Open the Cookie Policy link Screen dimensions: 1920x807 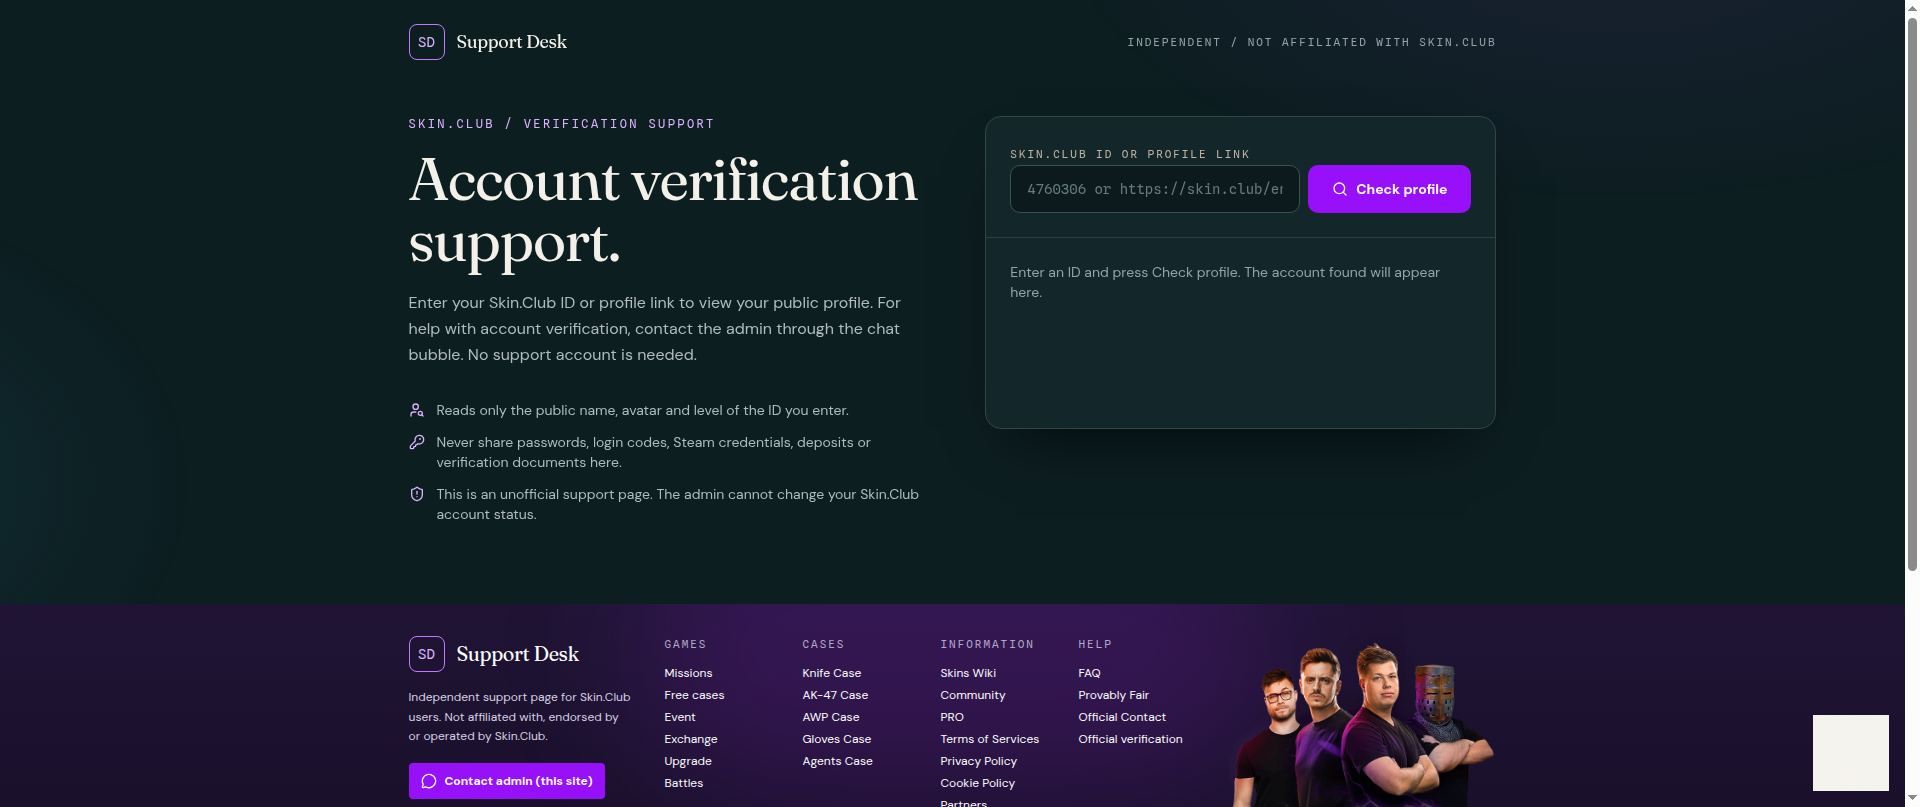[x=978, y=783]
